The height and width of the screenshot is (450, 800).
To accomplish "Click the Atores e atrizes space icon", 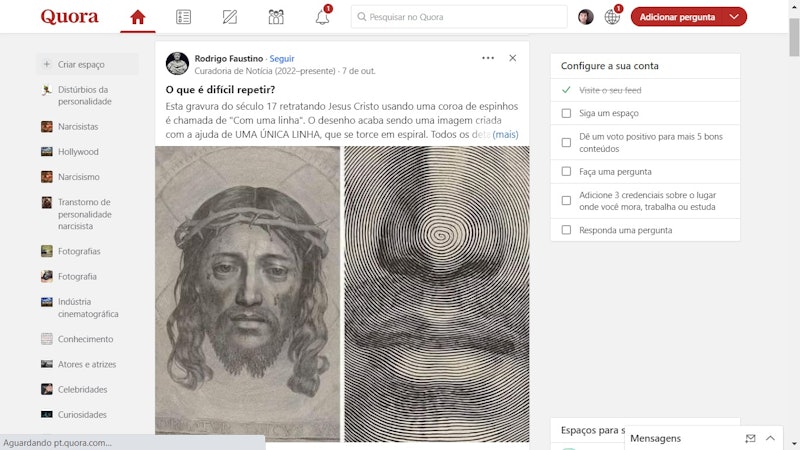I will (x=46, y=364).
